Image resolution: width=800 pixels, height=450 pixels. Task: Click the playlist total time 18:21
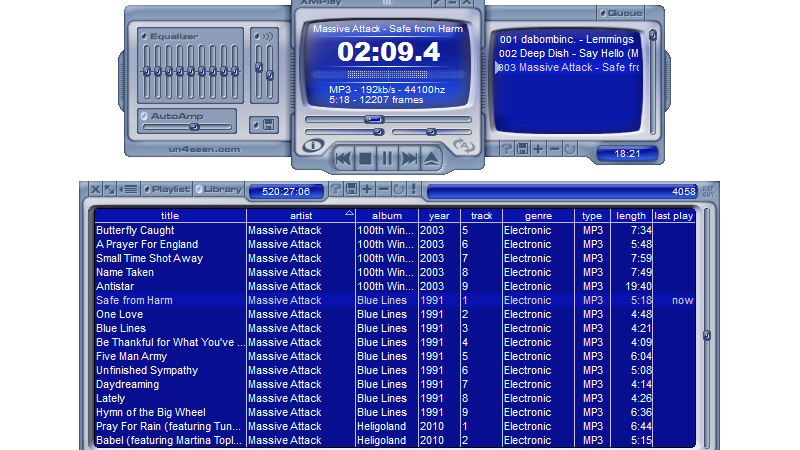point(627,154)
